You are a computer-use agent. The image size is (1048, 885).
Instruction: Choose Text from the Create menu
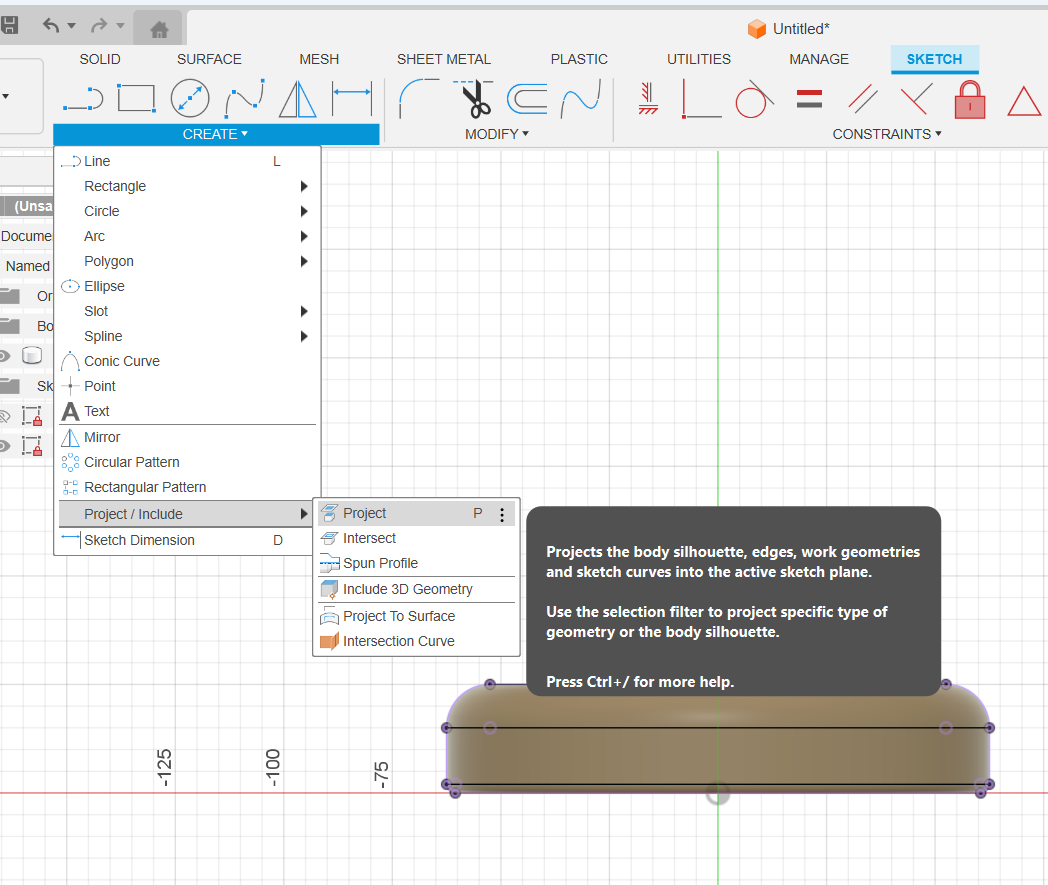coord(187,412)
